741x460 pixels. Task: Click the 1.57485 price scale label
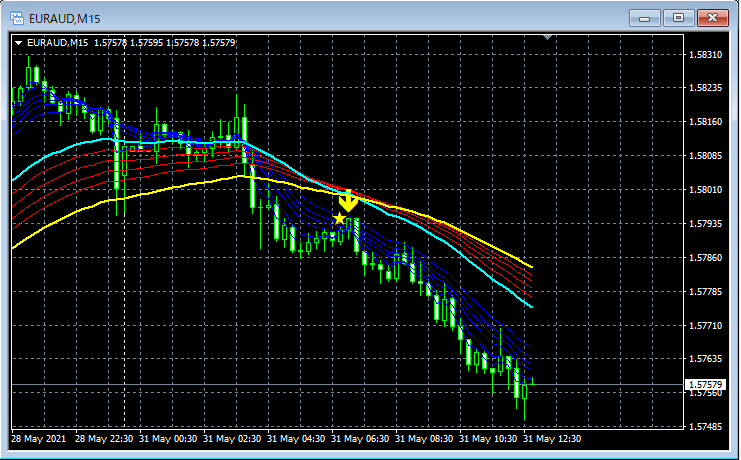pos(706,426)
